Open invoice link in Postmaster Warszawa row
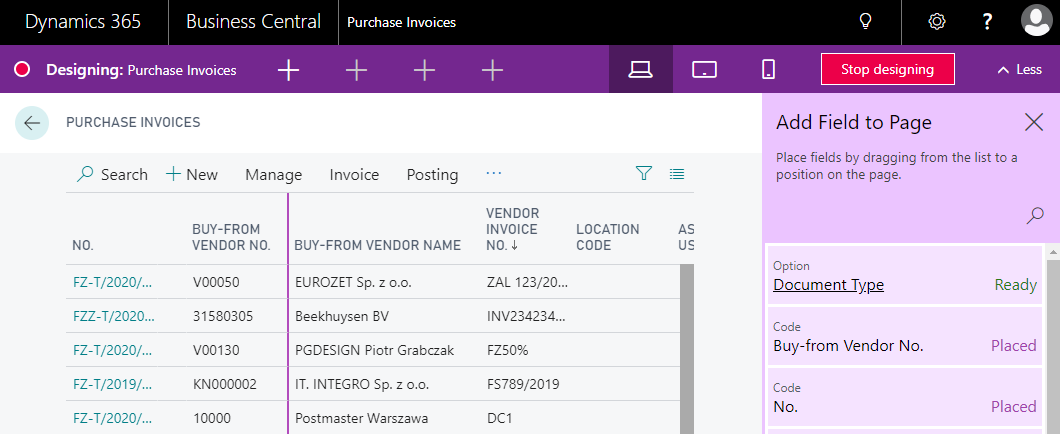 click(112, 418)
